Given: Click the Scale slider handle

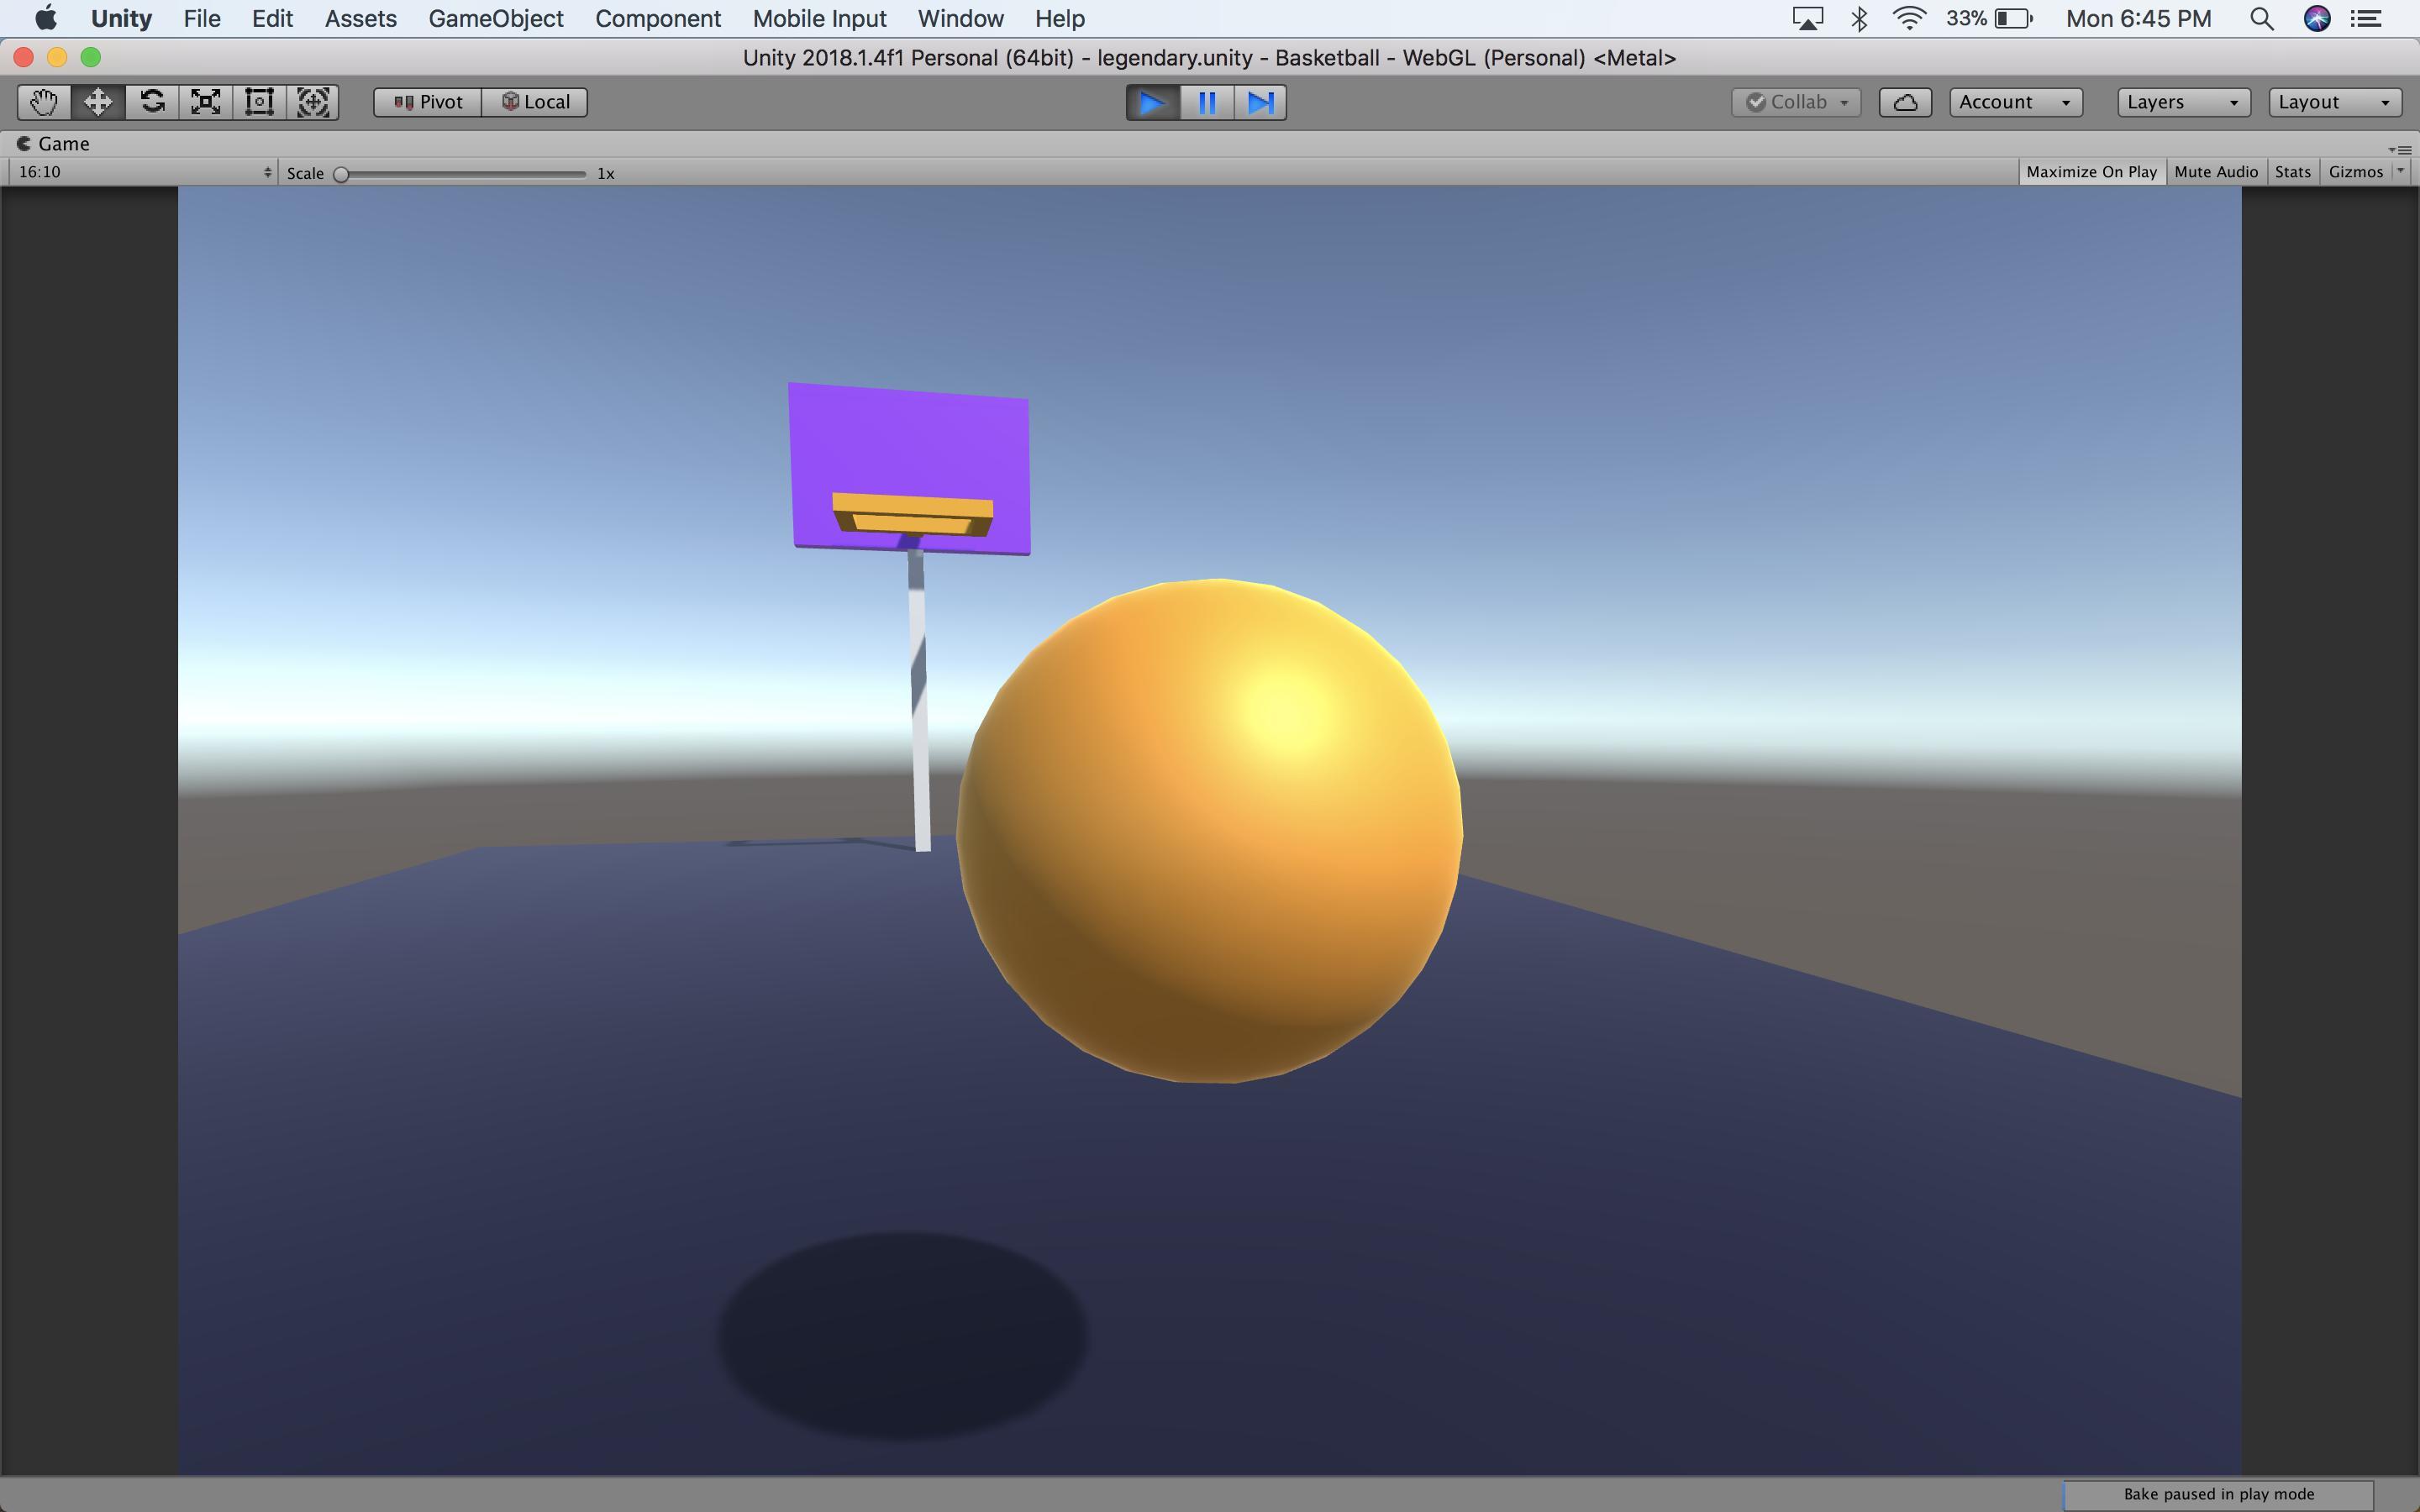Looking at the screenshot, I should (x=341, y=174).
